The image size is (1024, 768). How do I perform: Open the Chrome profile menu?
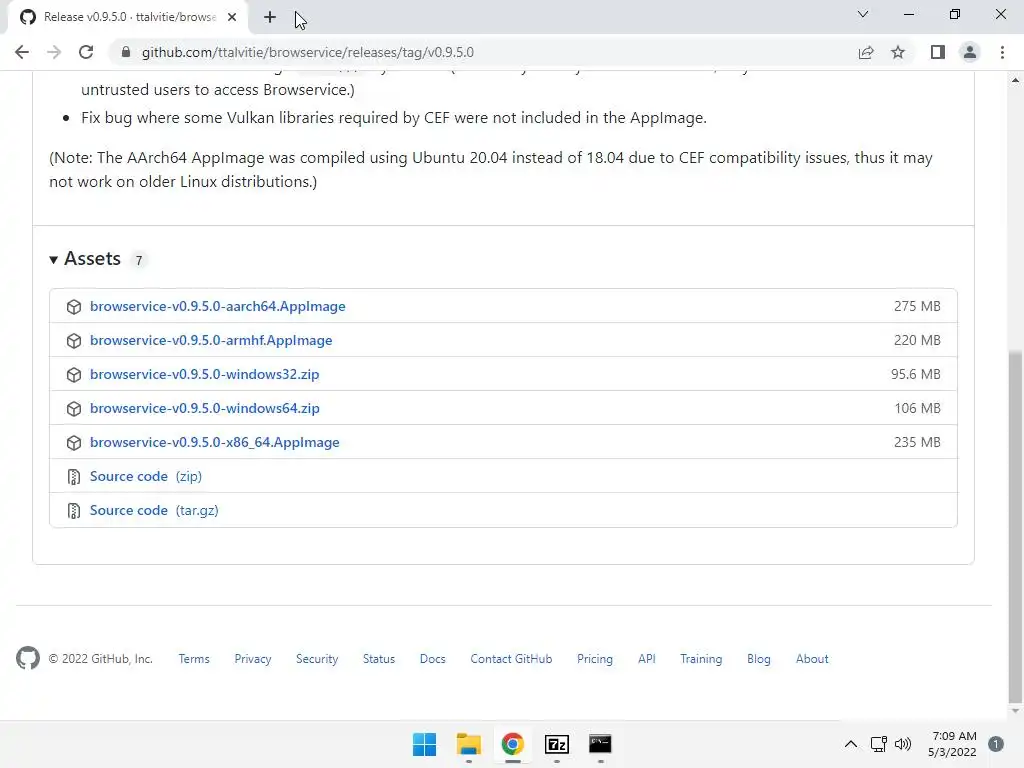[x=970, y=52]
